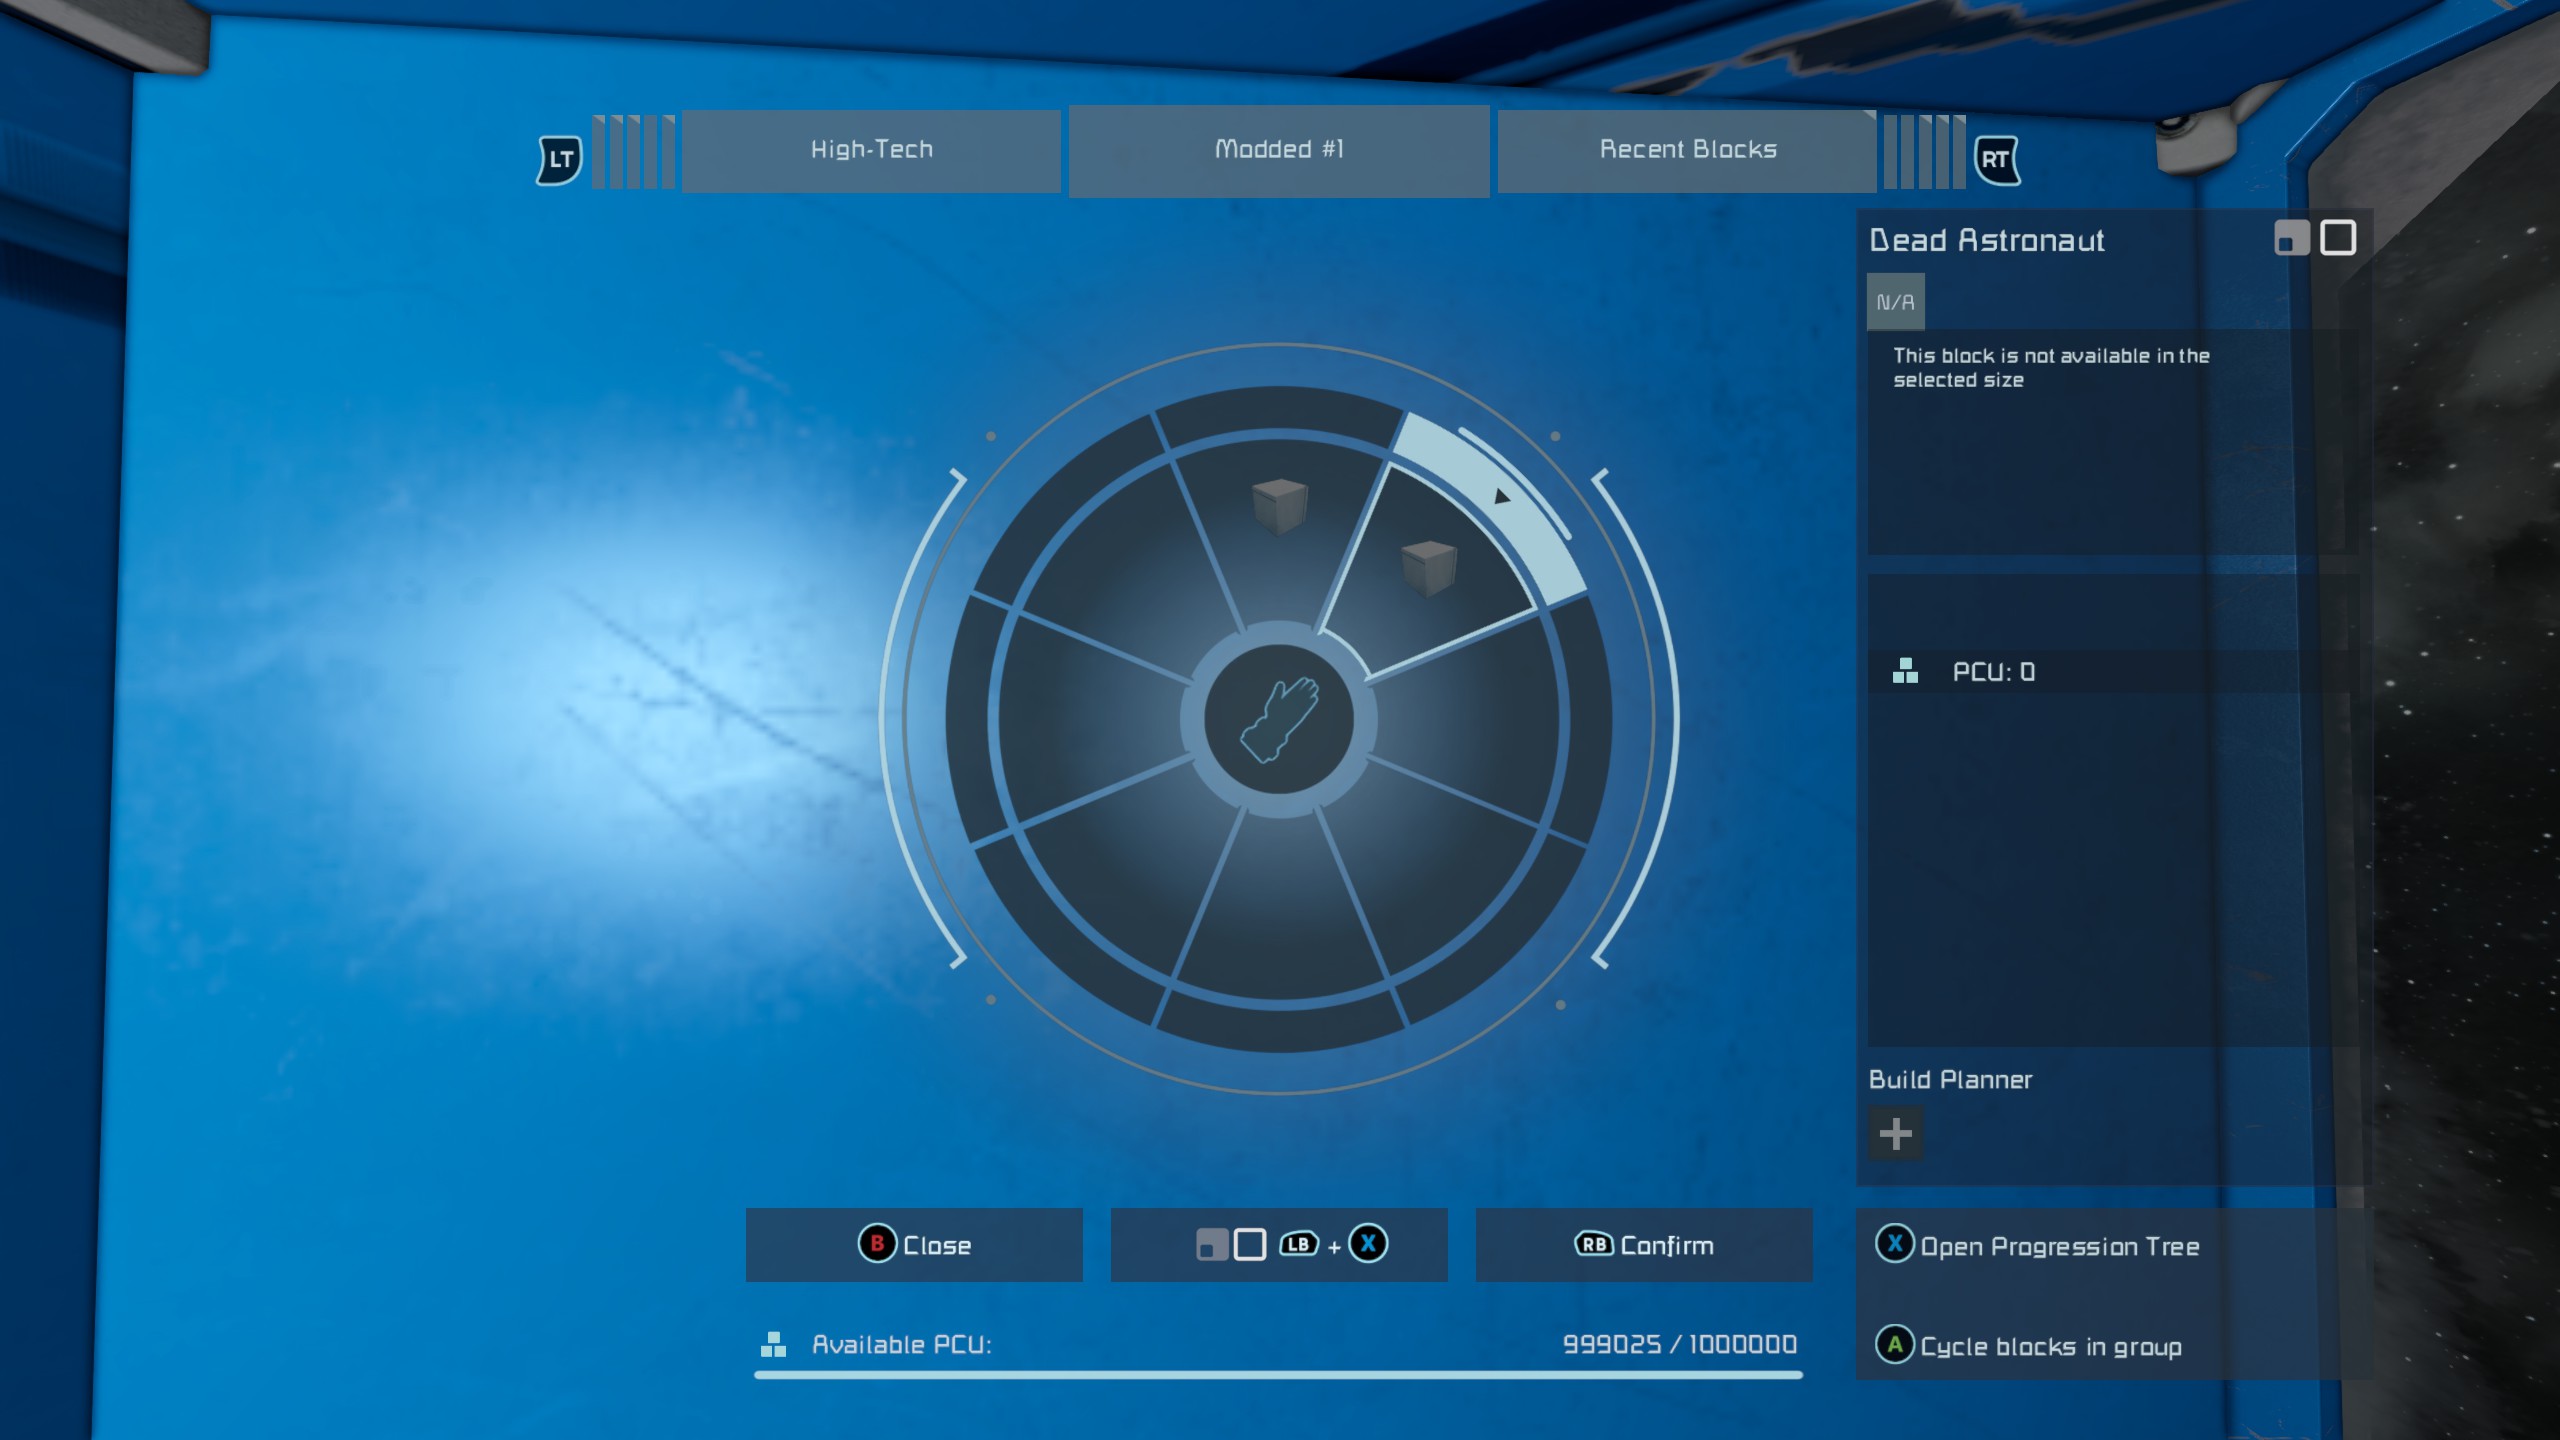The height and width of the screenshot is (1440, 2560).
Task: Click the arrow on highlighted radial segment
Action: [1501, 497]
